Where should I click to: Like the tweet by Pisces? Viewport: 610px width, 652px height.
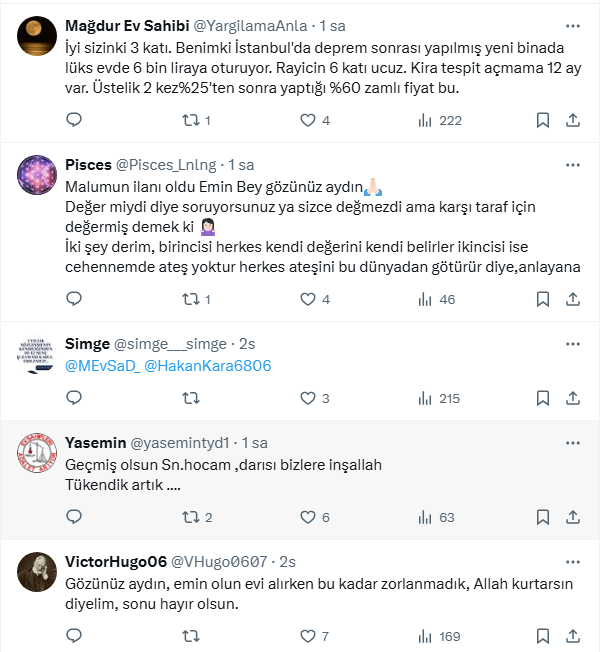tap(308, 299)
